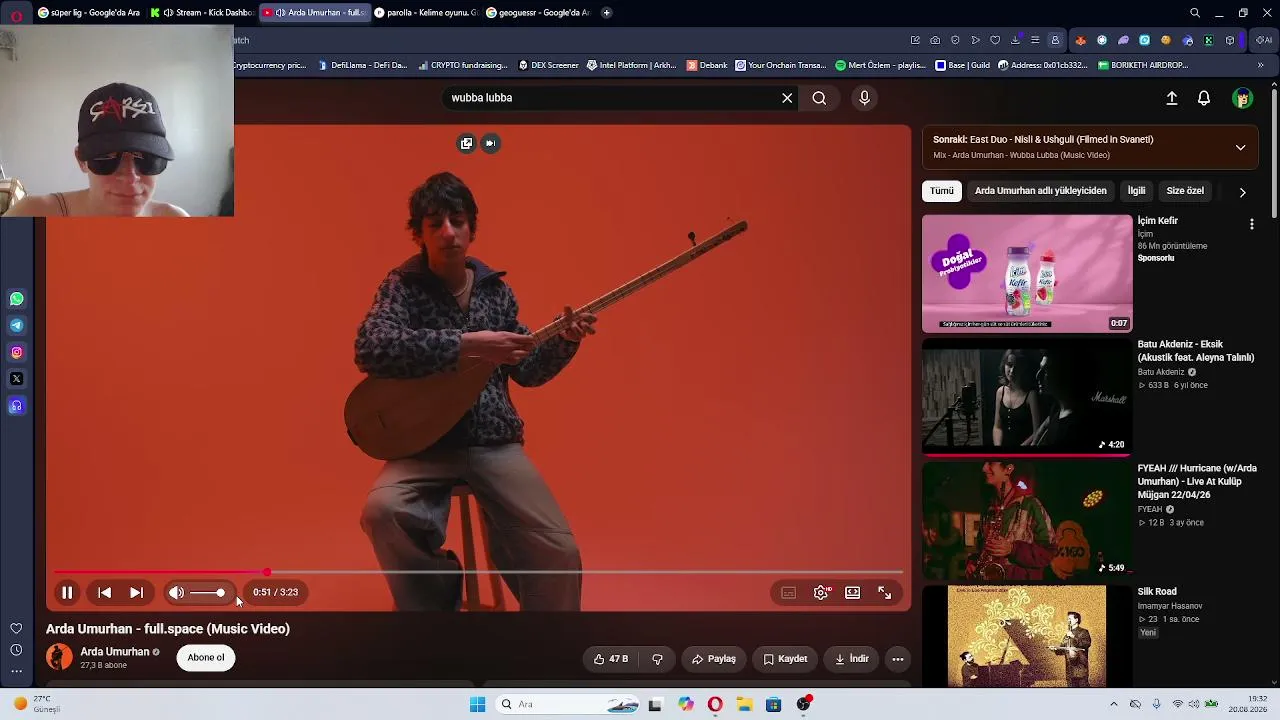Open the YouTube upload/create button

coord(1172,98)
